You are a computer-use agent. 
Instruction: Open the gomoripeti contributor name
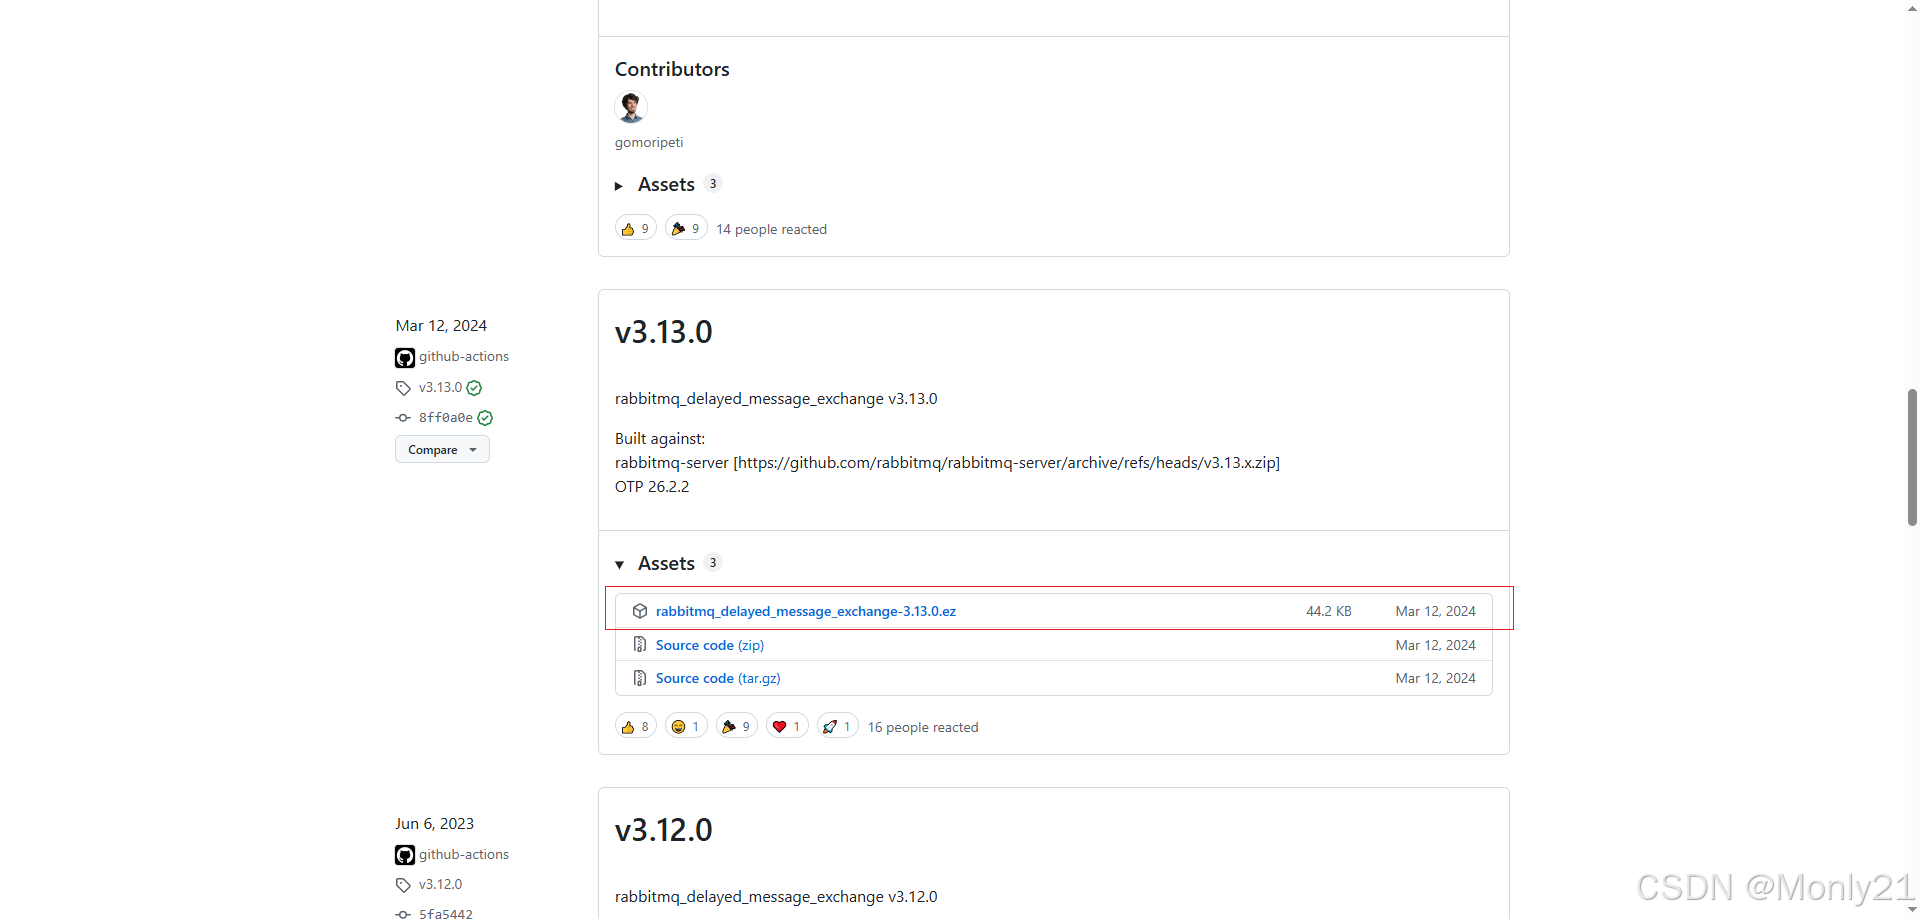(x=649, y=143)
